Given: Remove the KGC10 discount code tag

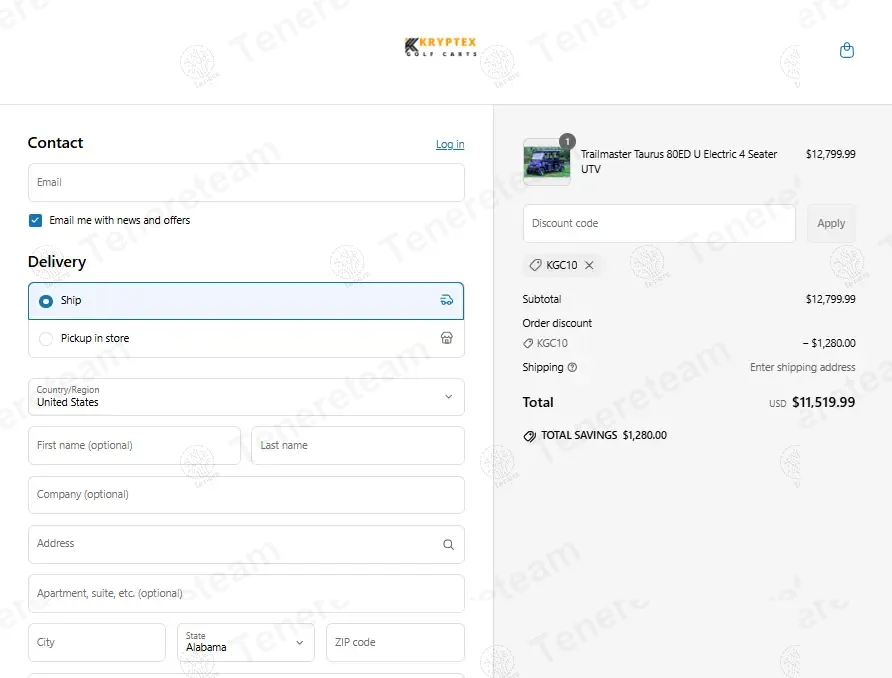Looking at the screenshot, I should 589,265.
